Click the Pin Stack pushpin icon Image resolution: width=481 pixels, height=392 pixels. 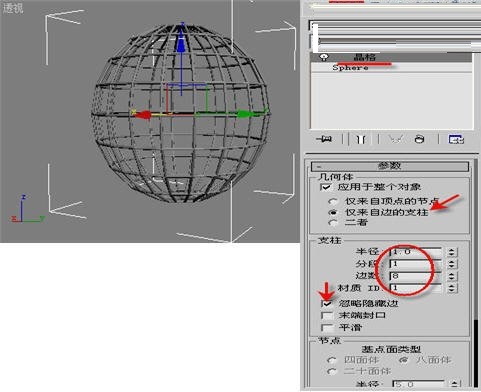(x=324, y=139)
